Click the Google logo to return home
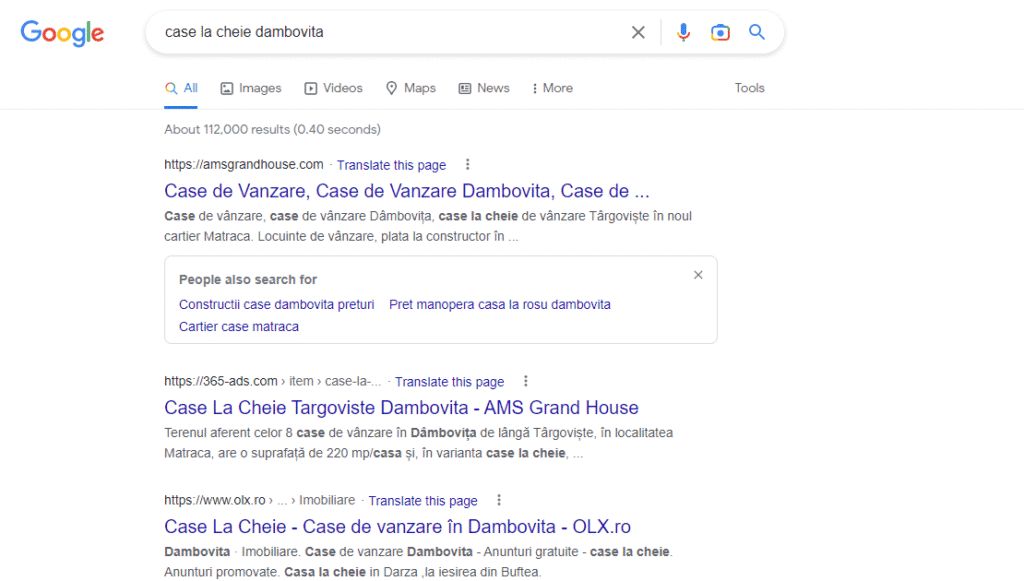The height and width of the screenshot is (581, 1024). tap(62, 33)
